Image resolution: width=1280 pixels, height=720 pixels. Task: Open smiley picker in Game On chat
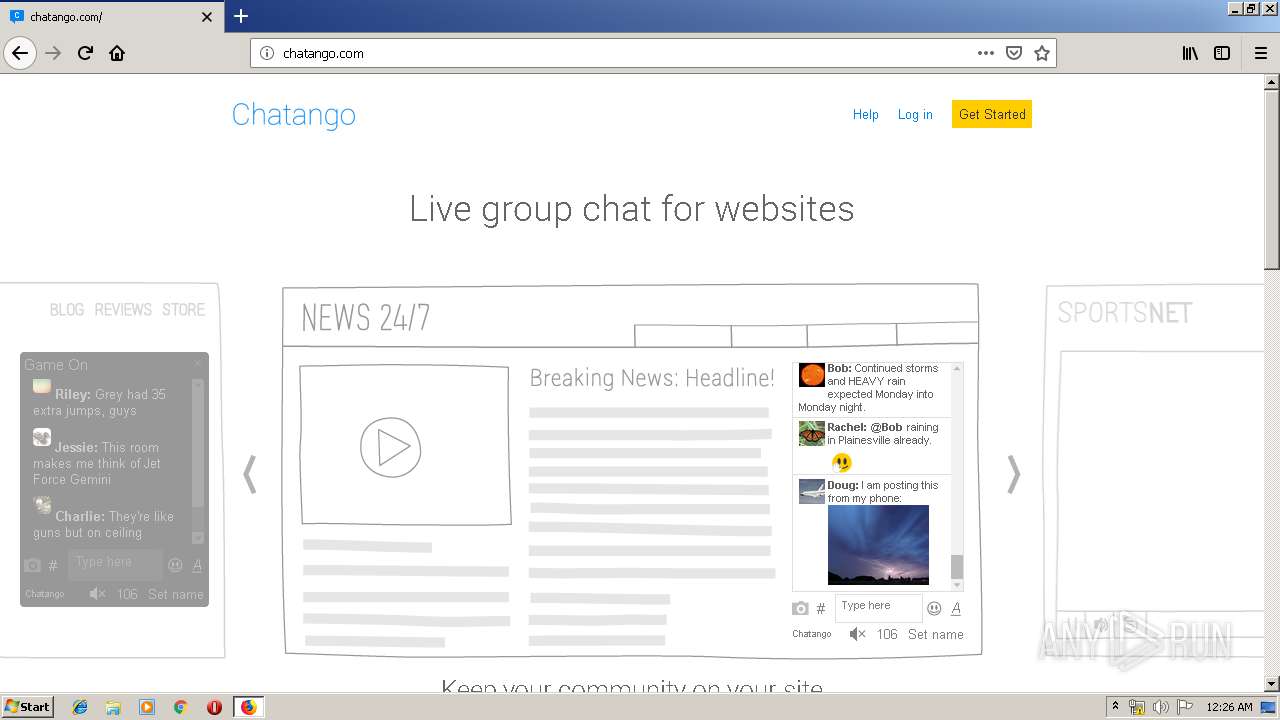[175, 565]
